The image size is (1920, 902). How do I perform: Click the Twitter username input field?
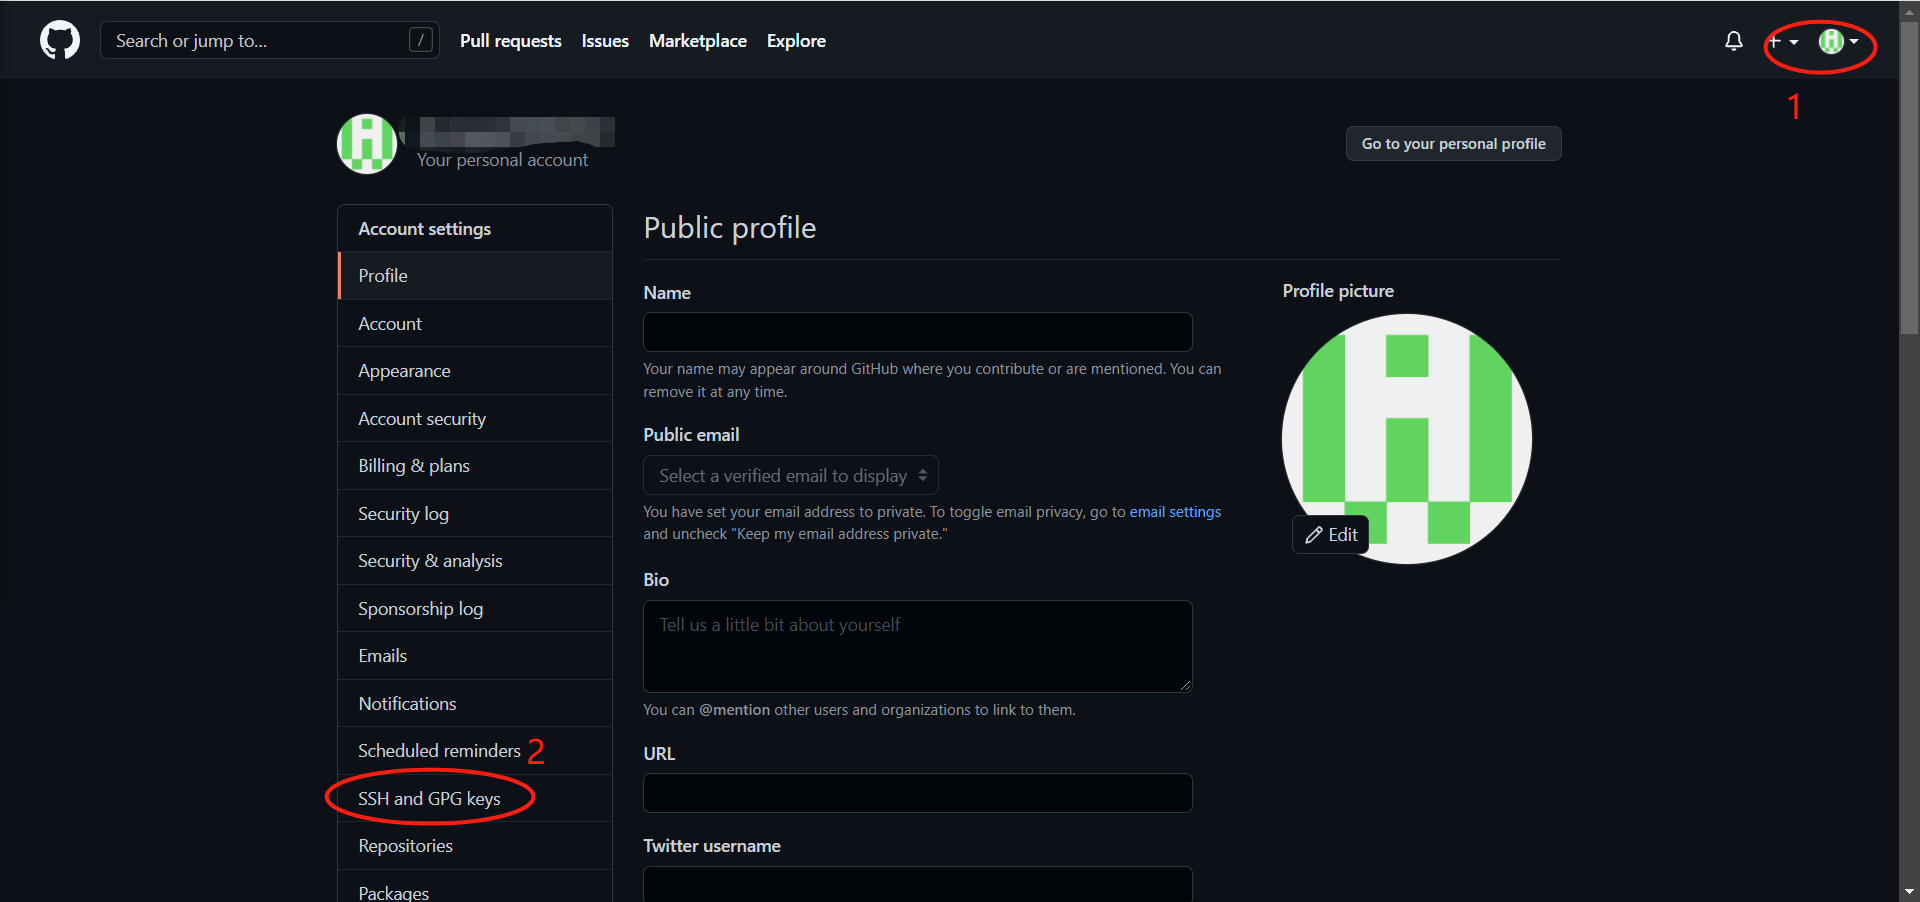tap(917, 884)
